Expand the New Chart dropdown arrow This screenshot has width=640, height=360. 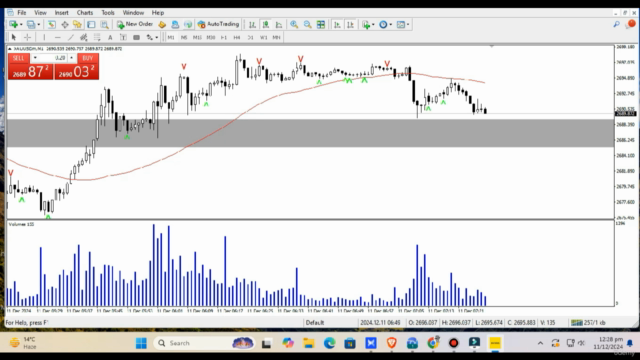[x=21, y=24]
